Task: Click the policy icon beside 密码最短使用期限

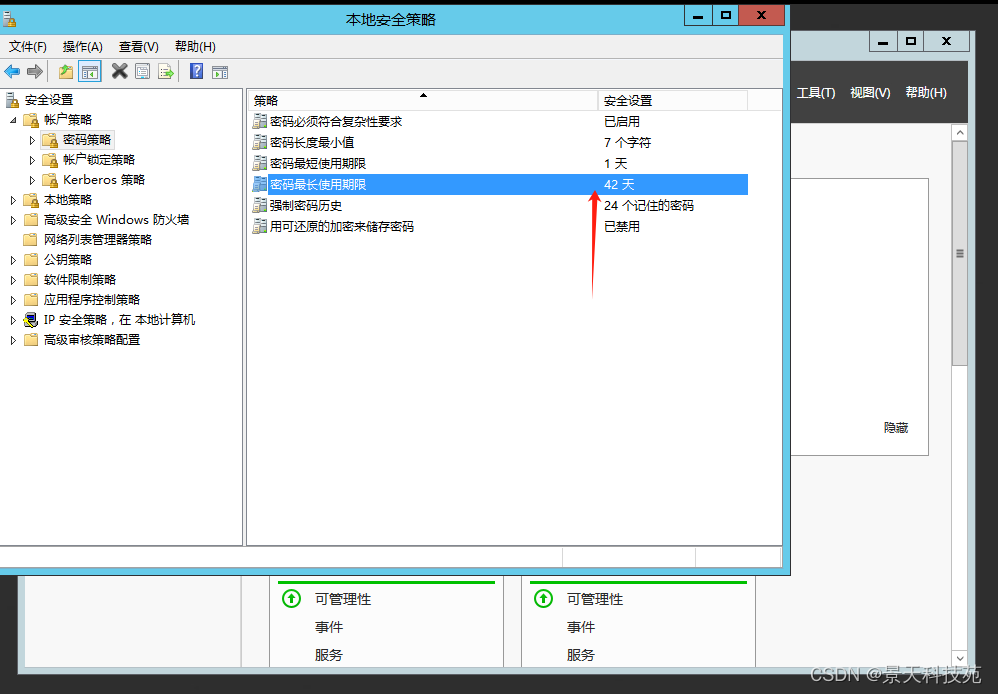Action: (x=260, y=164)
